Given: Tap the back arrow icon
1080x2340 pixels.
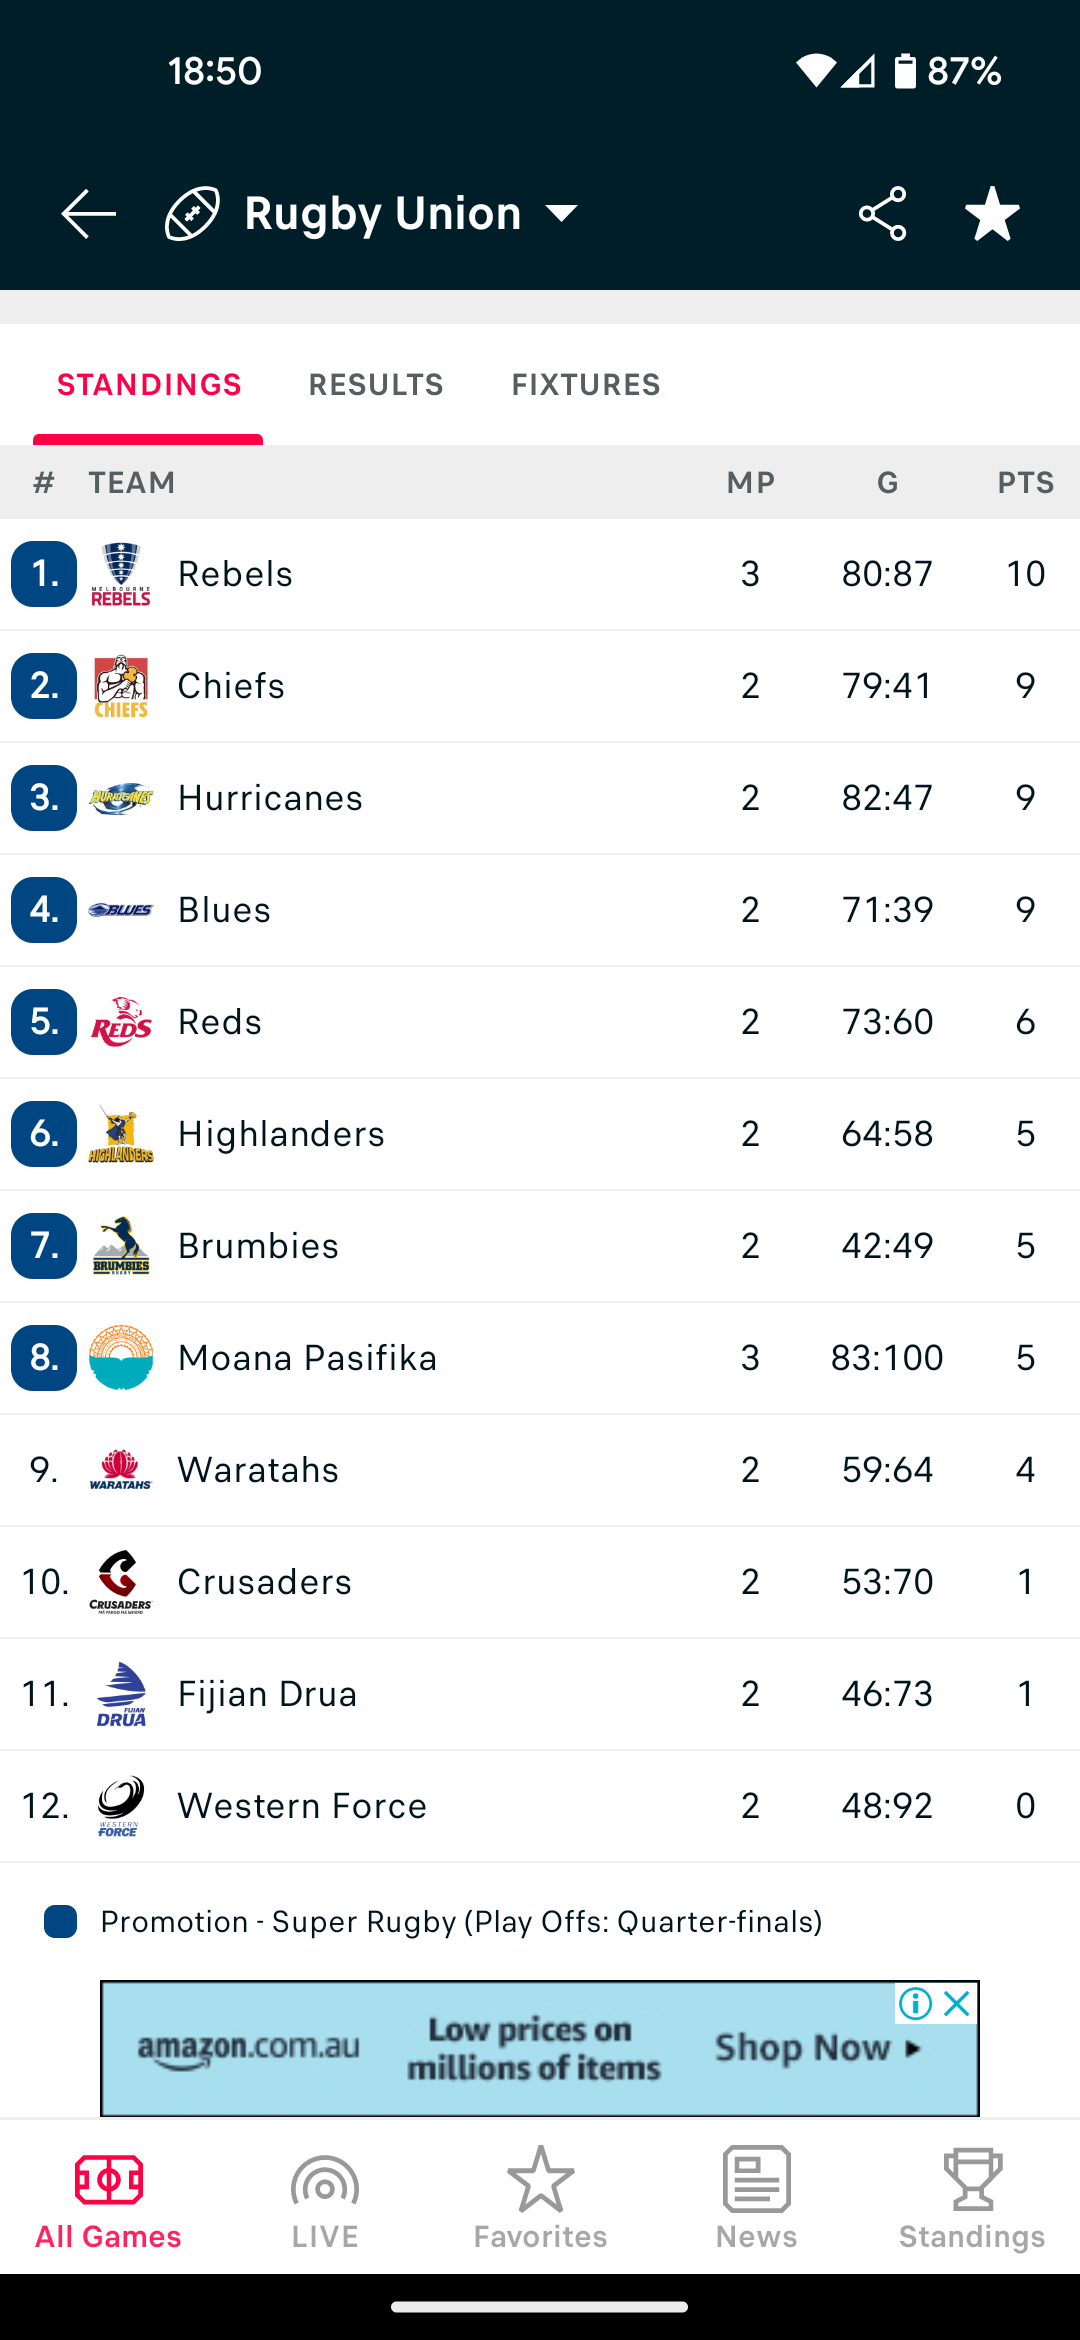Looking at the screenshot, I should pos(88,213).
